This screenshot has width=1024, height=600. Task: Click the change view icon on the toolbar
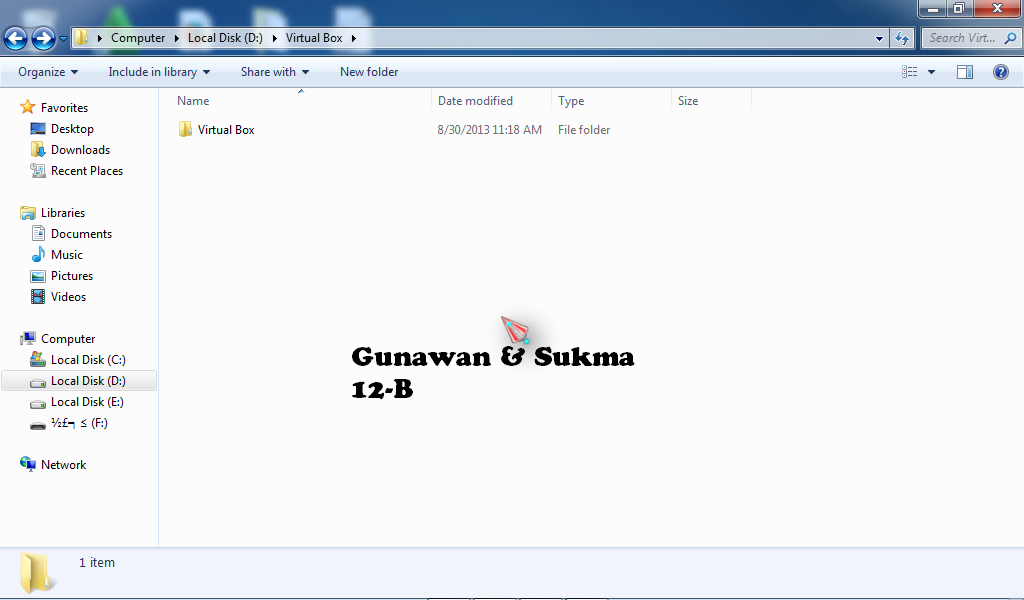pyautogui.click(x=911, y=71)
